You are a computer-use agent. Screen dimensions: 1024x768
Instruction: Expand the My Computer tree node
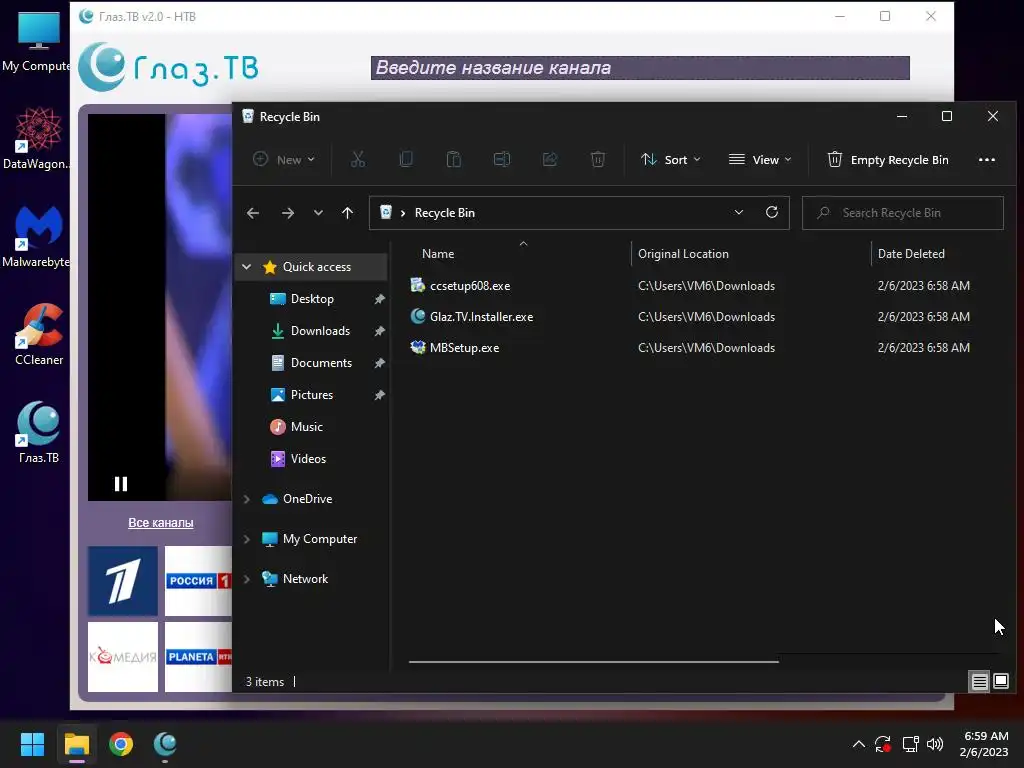(x=247, y=539)
